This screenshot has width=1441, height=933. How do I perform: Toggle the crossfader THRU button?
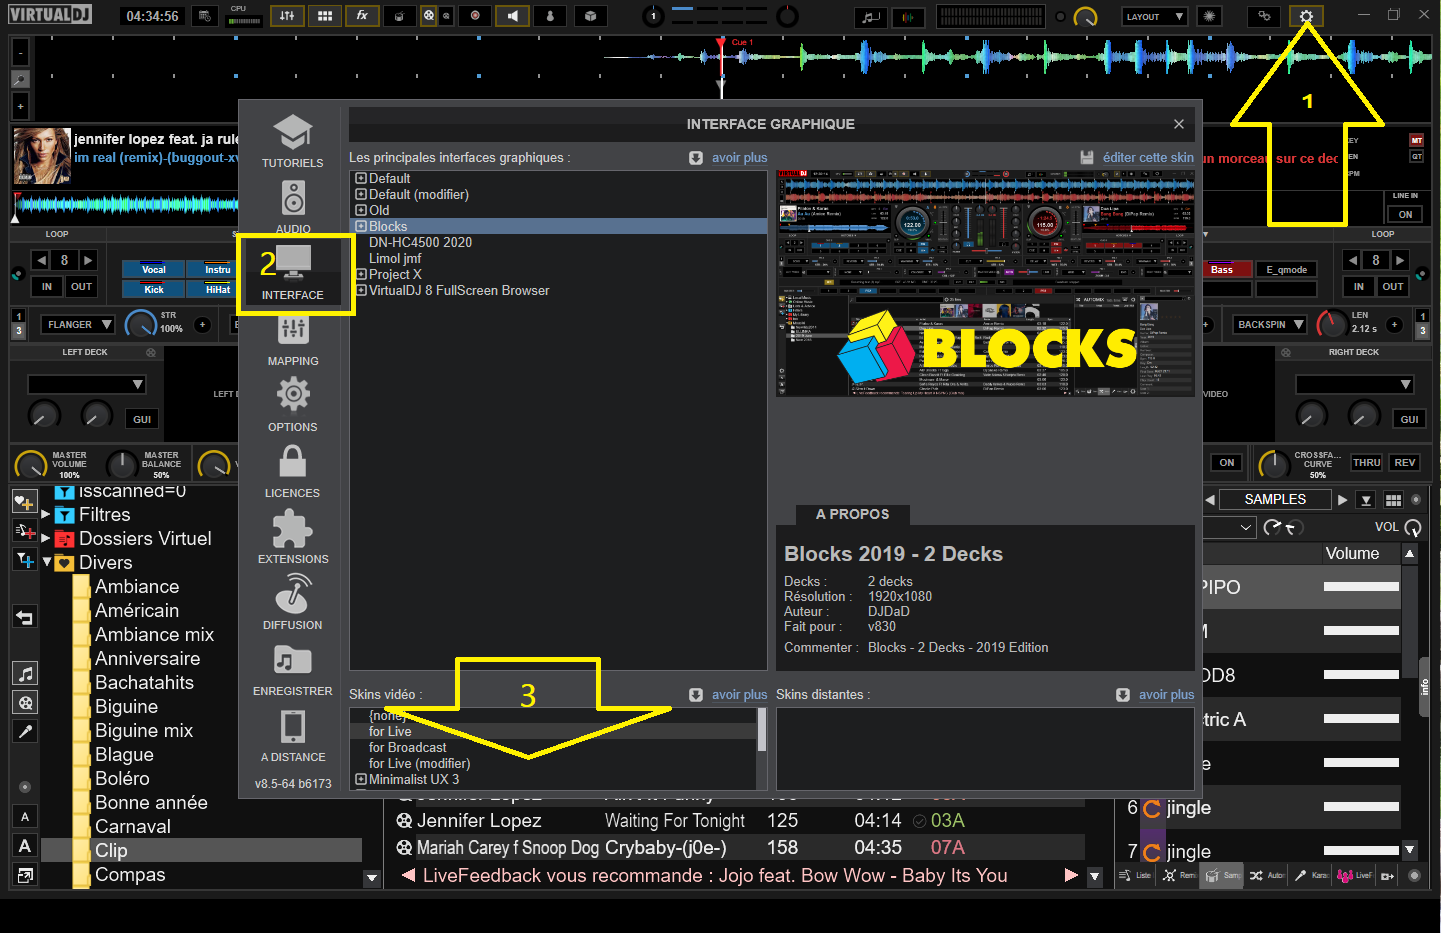[1367, 463]
